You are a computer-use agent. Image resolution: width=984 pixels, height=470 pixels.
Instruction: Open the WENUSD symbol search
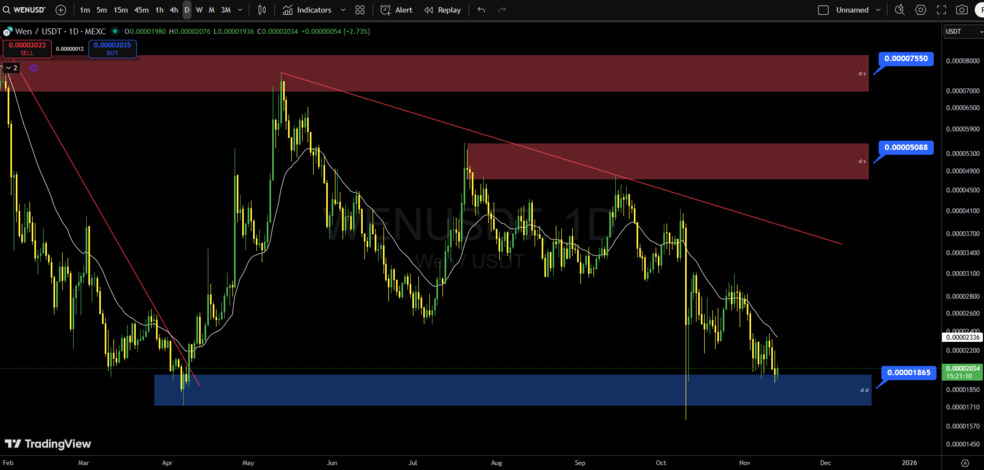point(26,10)
